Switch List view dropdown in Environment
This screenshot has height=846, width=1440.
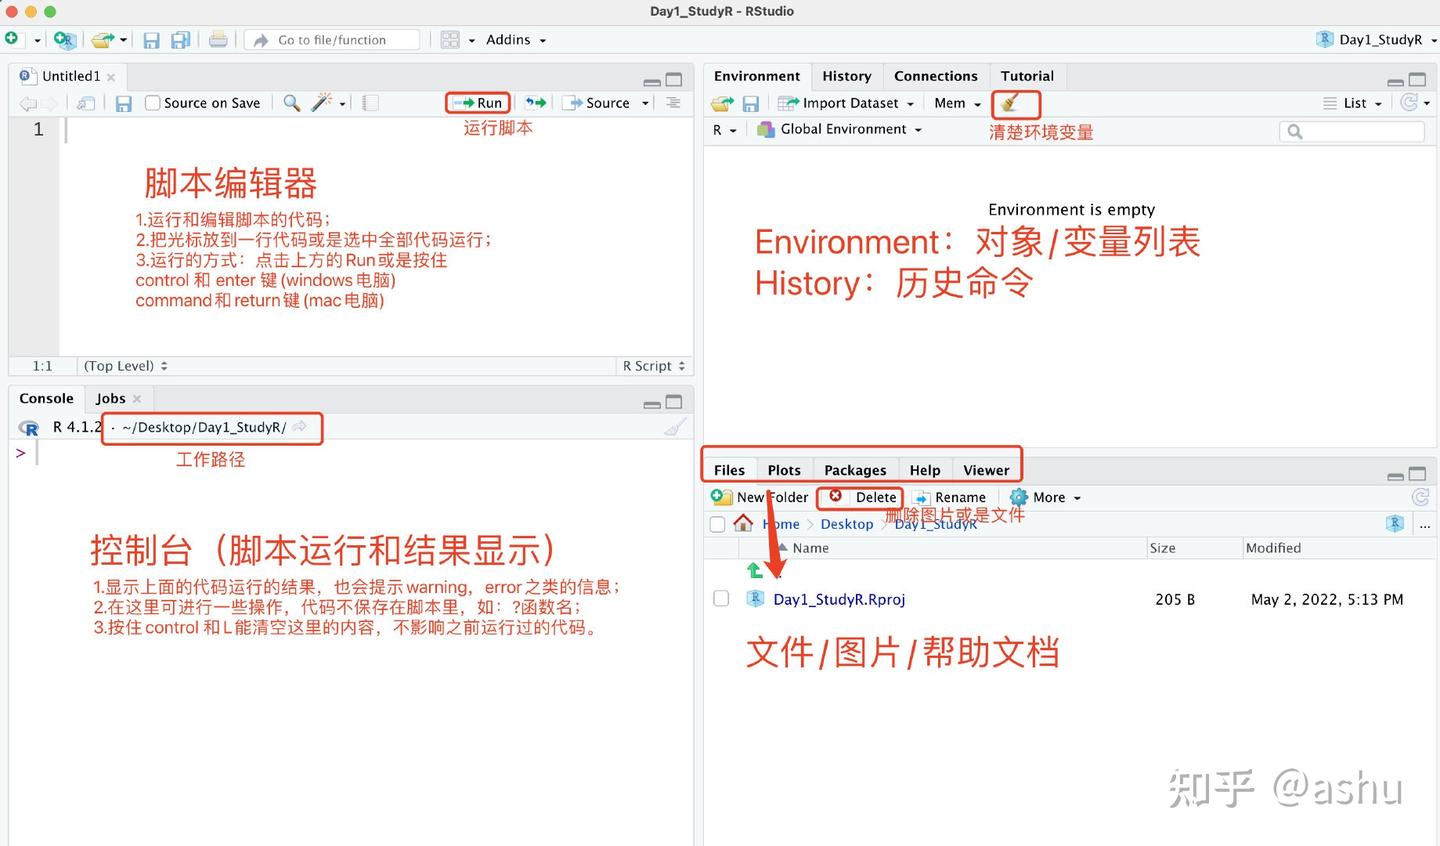point(1353,103)
